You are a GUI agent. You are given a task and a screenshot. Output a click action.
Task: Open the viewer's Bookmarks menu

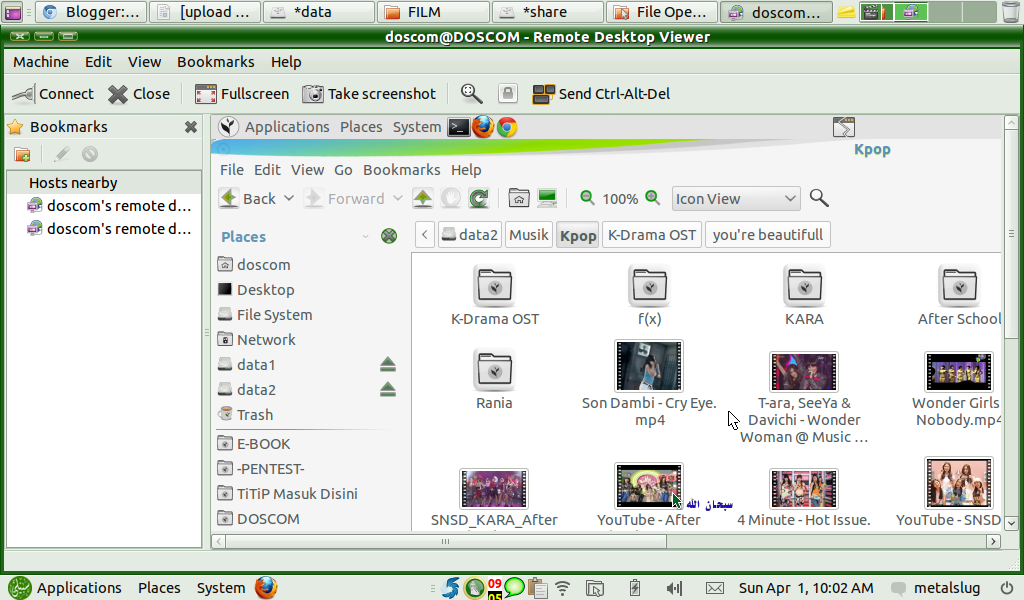pos(216,62)
